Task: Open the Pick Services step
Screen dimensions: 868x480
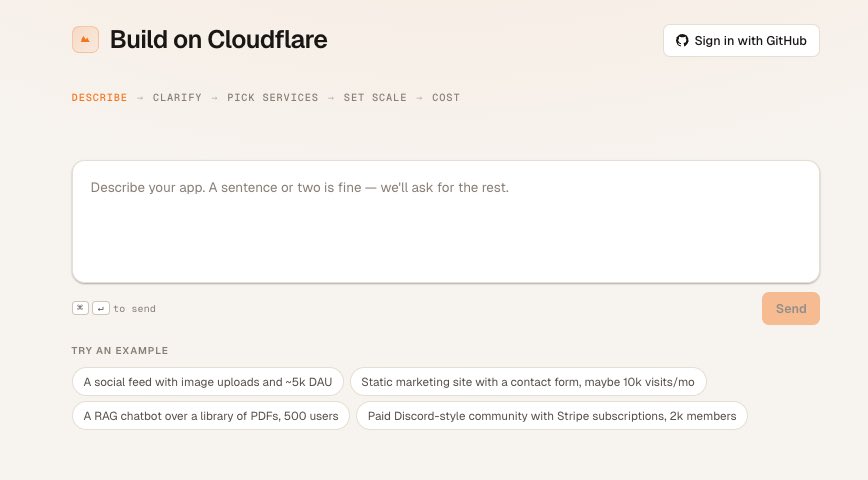Action: (x=272, y=97)
